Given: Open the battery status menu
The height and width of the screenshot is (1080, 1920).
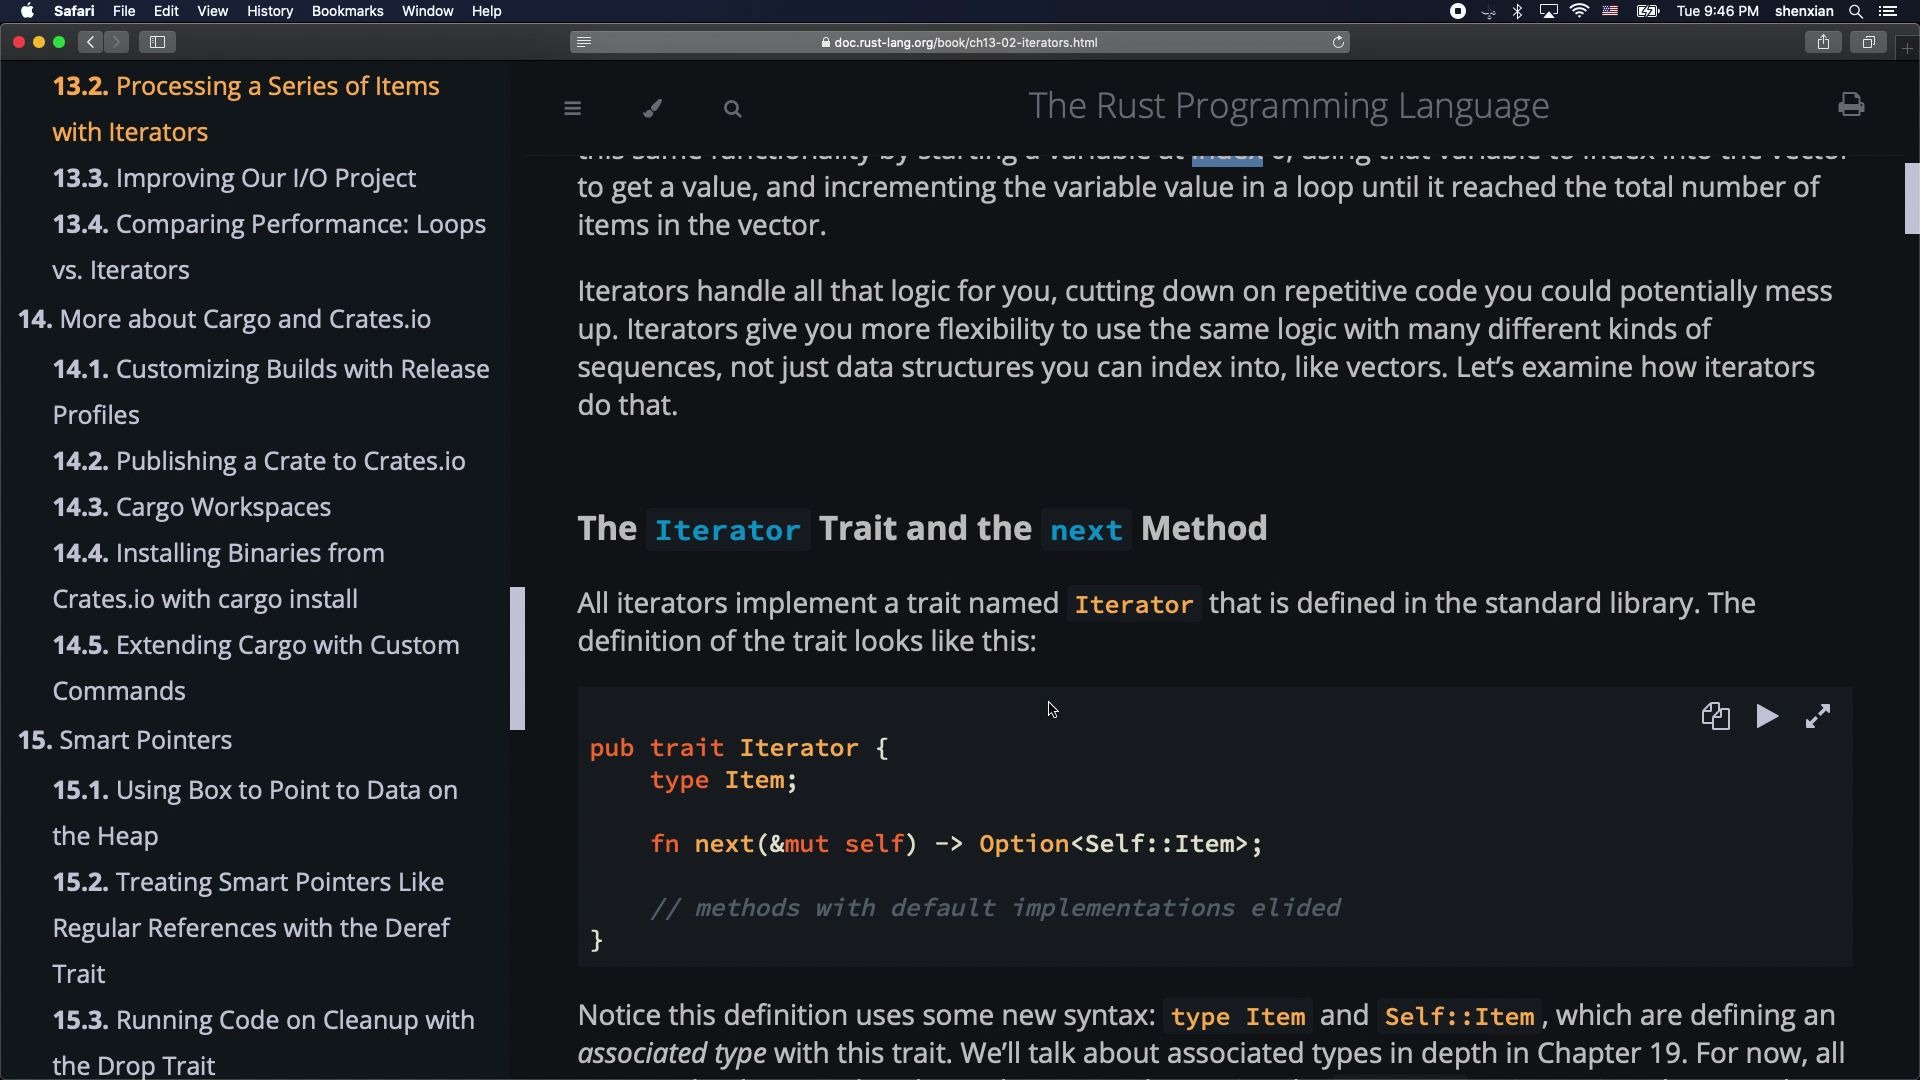Looking at the screenshot, I should 1648,11.
